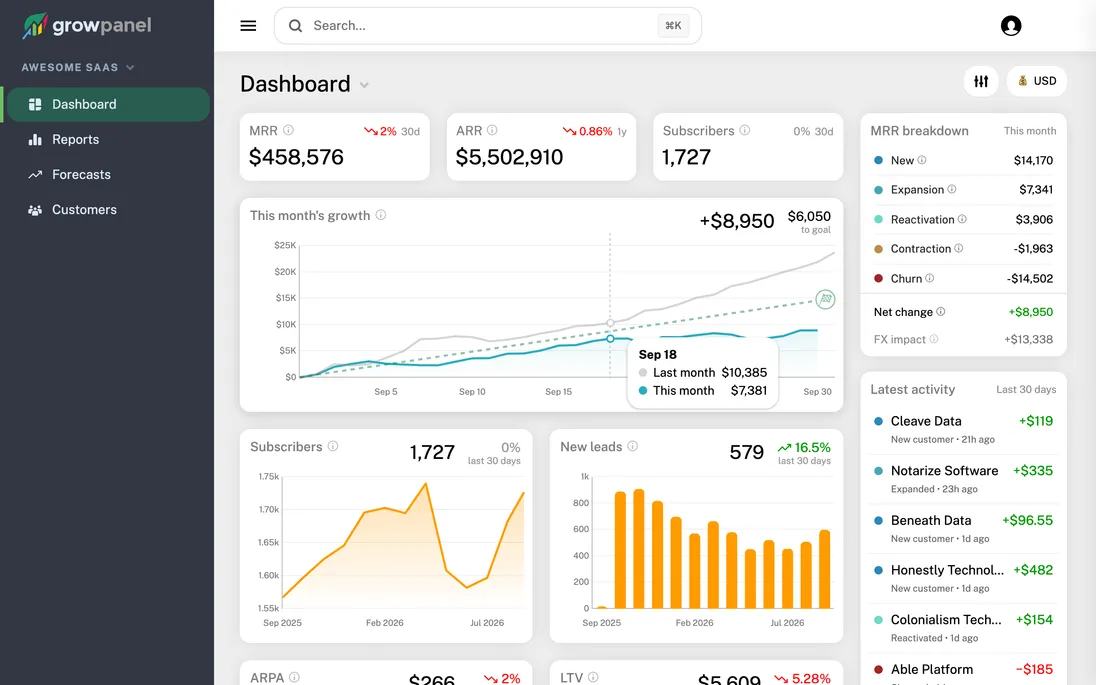
Task: Click the info icon beside Churn
Action: pyautogui.click(x=929, y=277)
